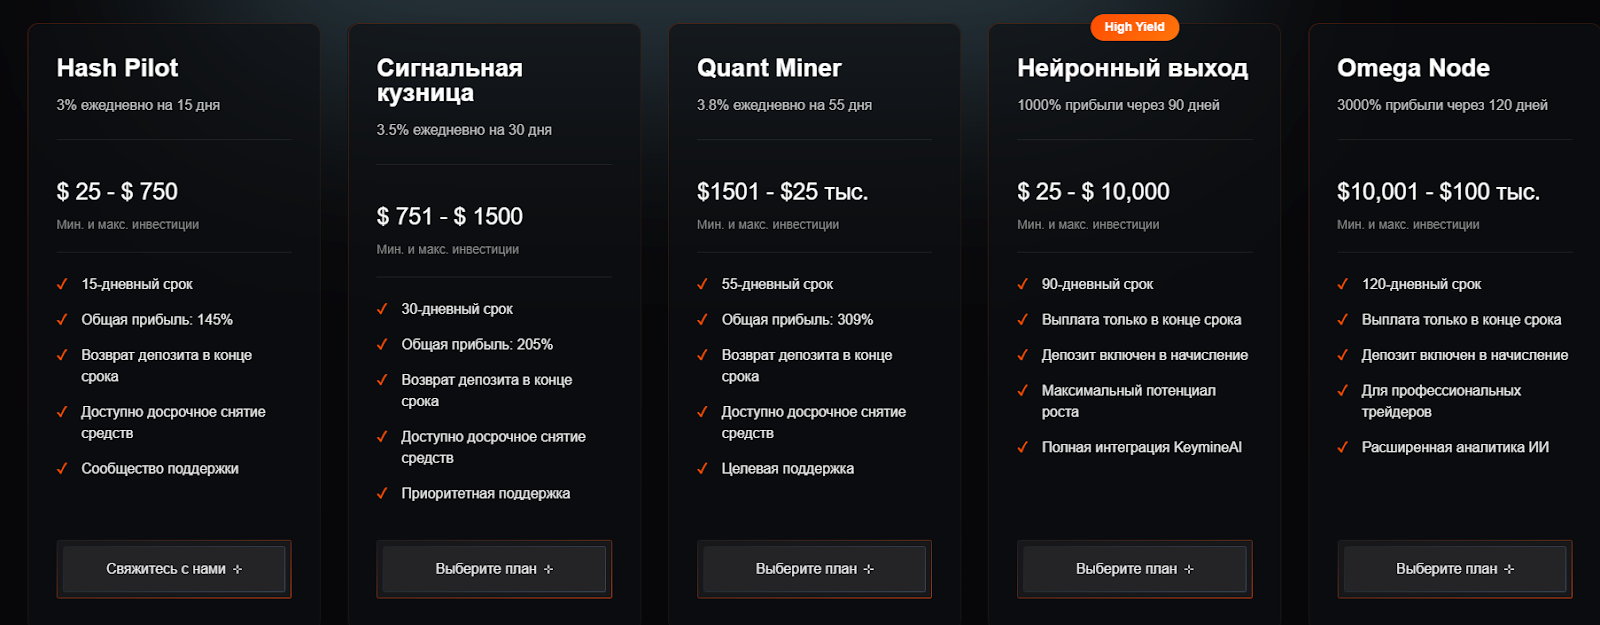Click the checkmark beside "Целевая поддержка"
Image resolution: width=1600 pixels, height=625 pixels.
coord(702,469)
